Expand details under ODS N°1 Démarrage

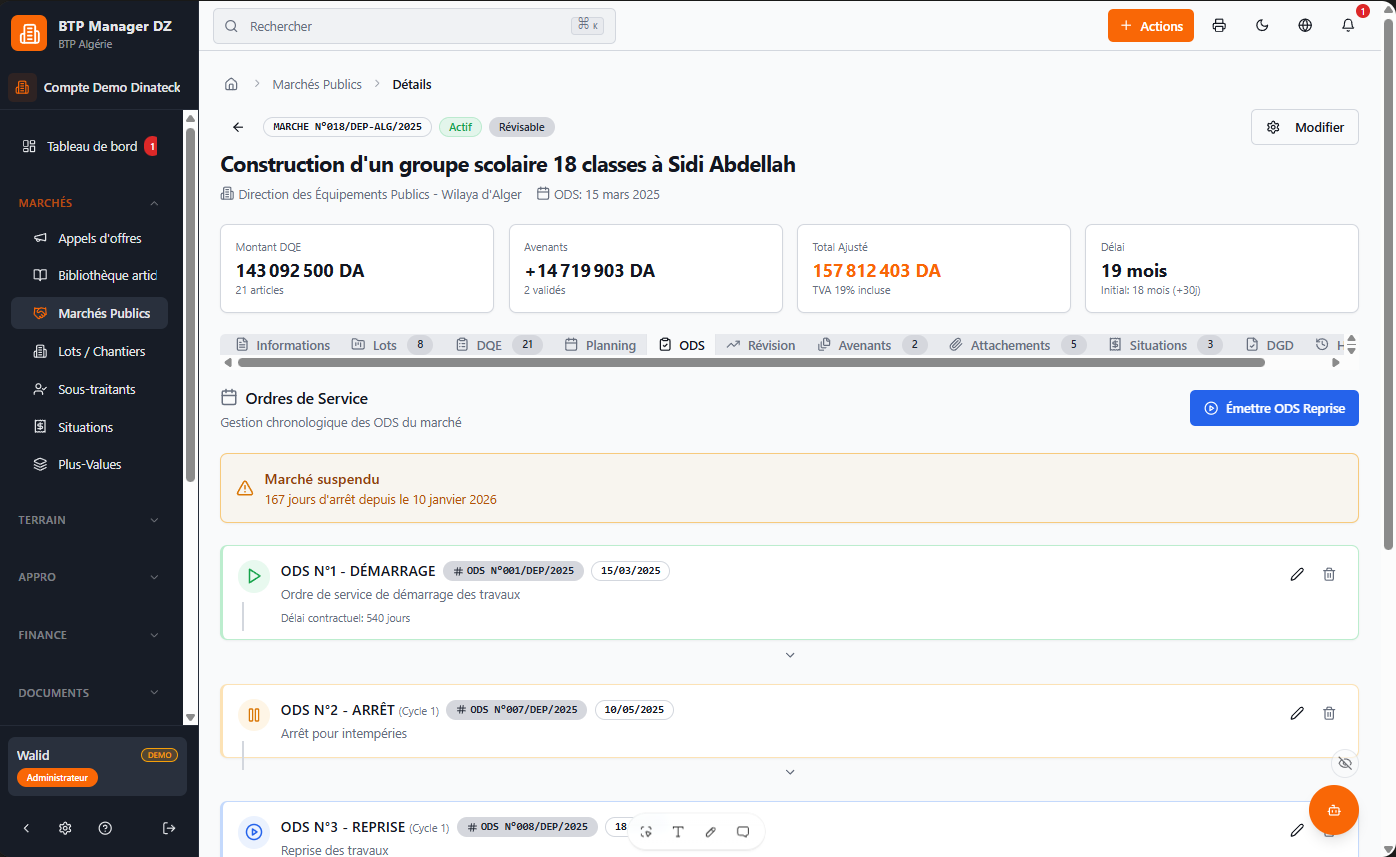(x=790, y=655)
